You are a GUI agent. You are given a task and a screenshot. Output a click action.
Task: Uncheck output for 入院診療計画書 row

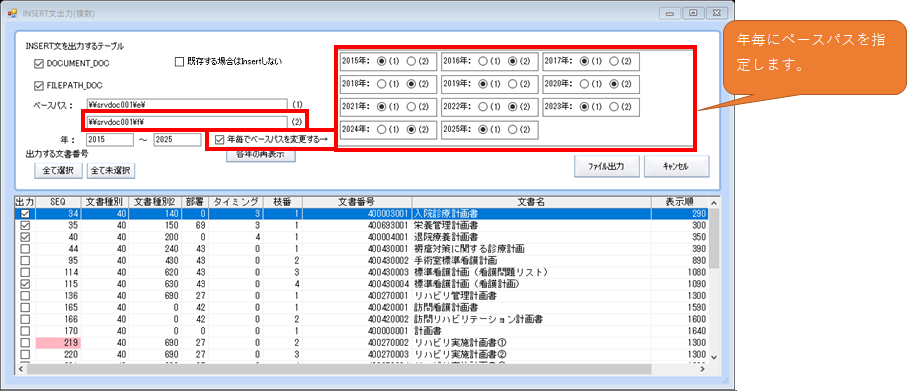coord(24,214)
